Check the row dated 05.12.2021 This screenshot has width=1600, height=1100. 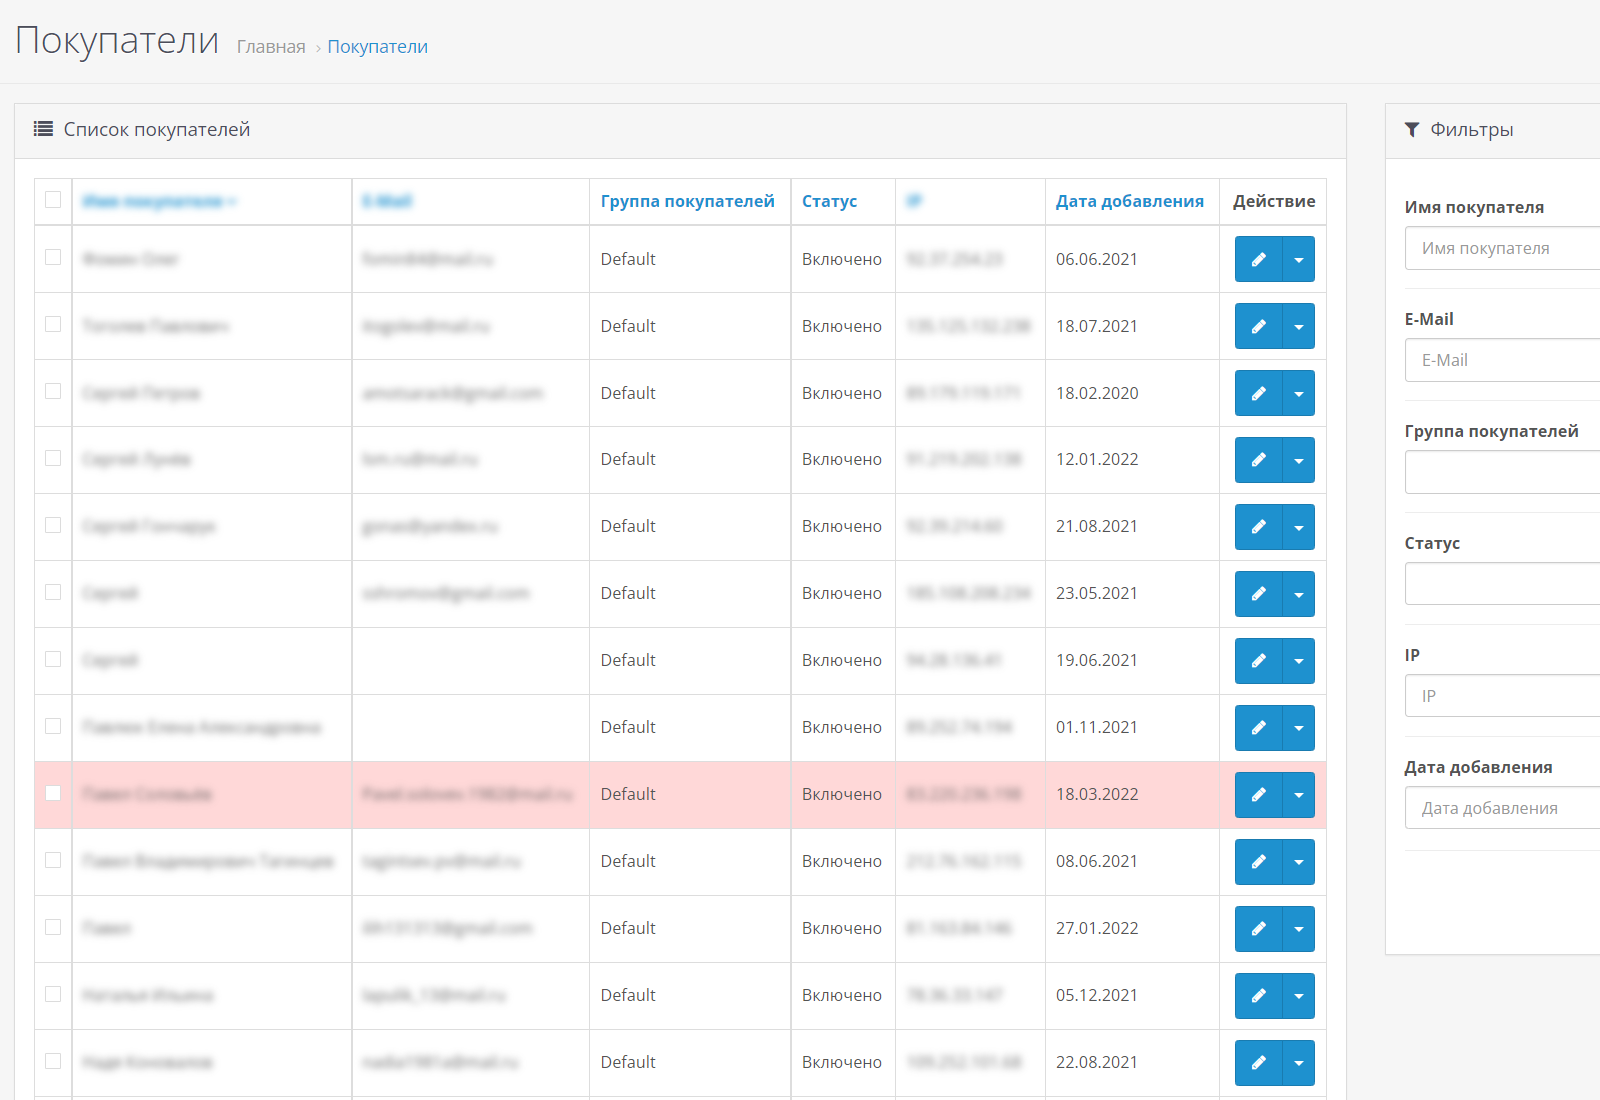53,994
